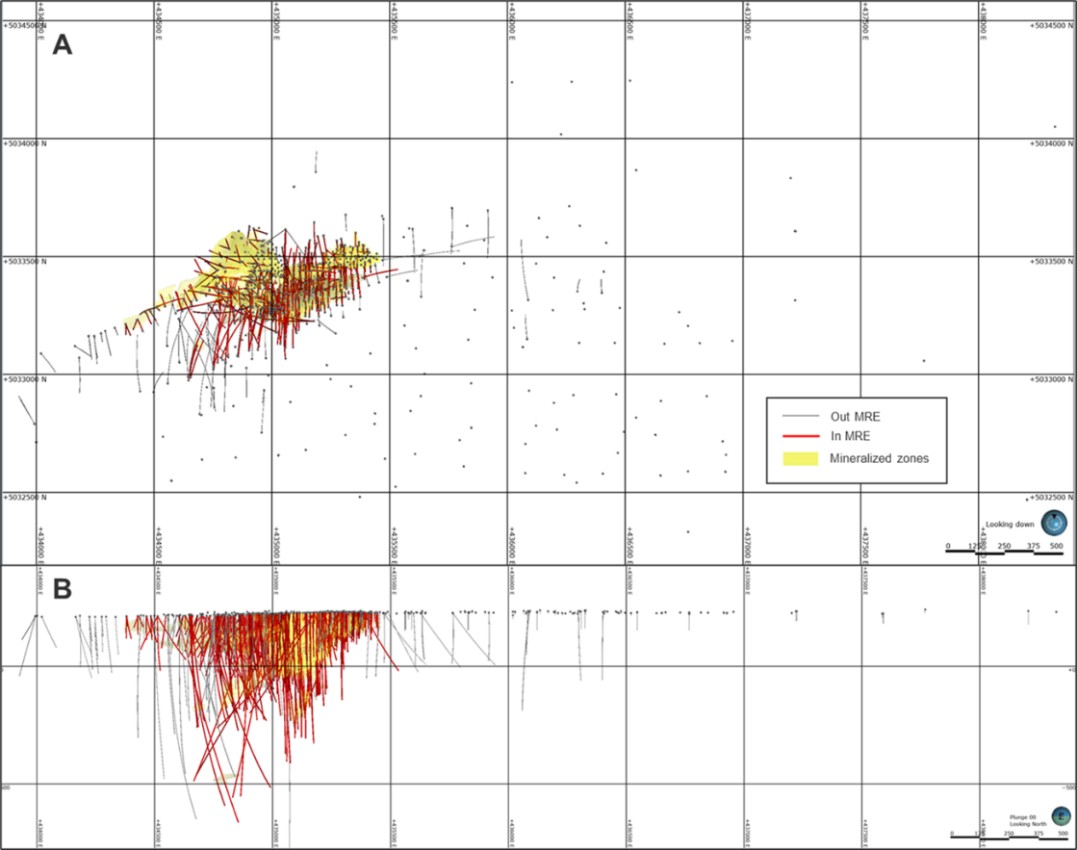Viewport: 1077px width, 850px height.
Task: Click the Mineralized zones legend label
Action: (880, 458)
